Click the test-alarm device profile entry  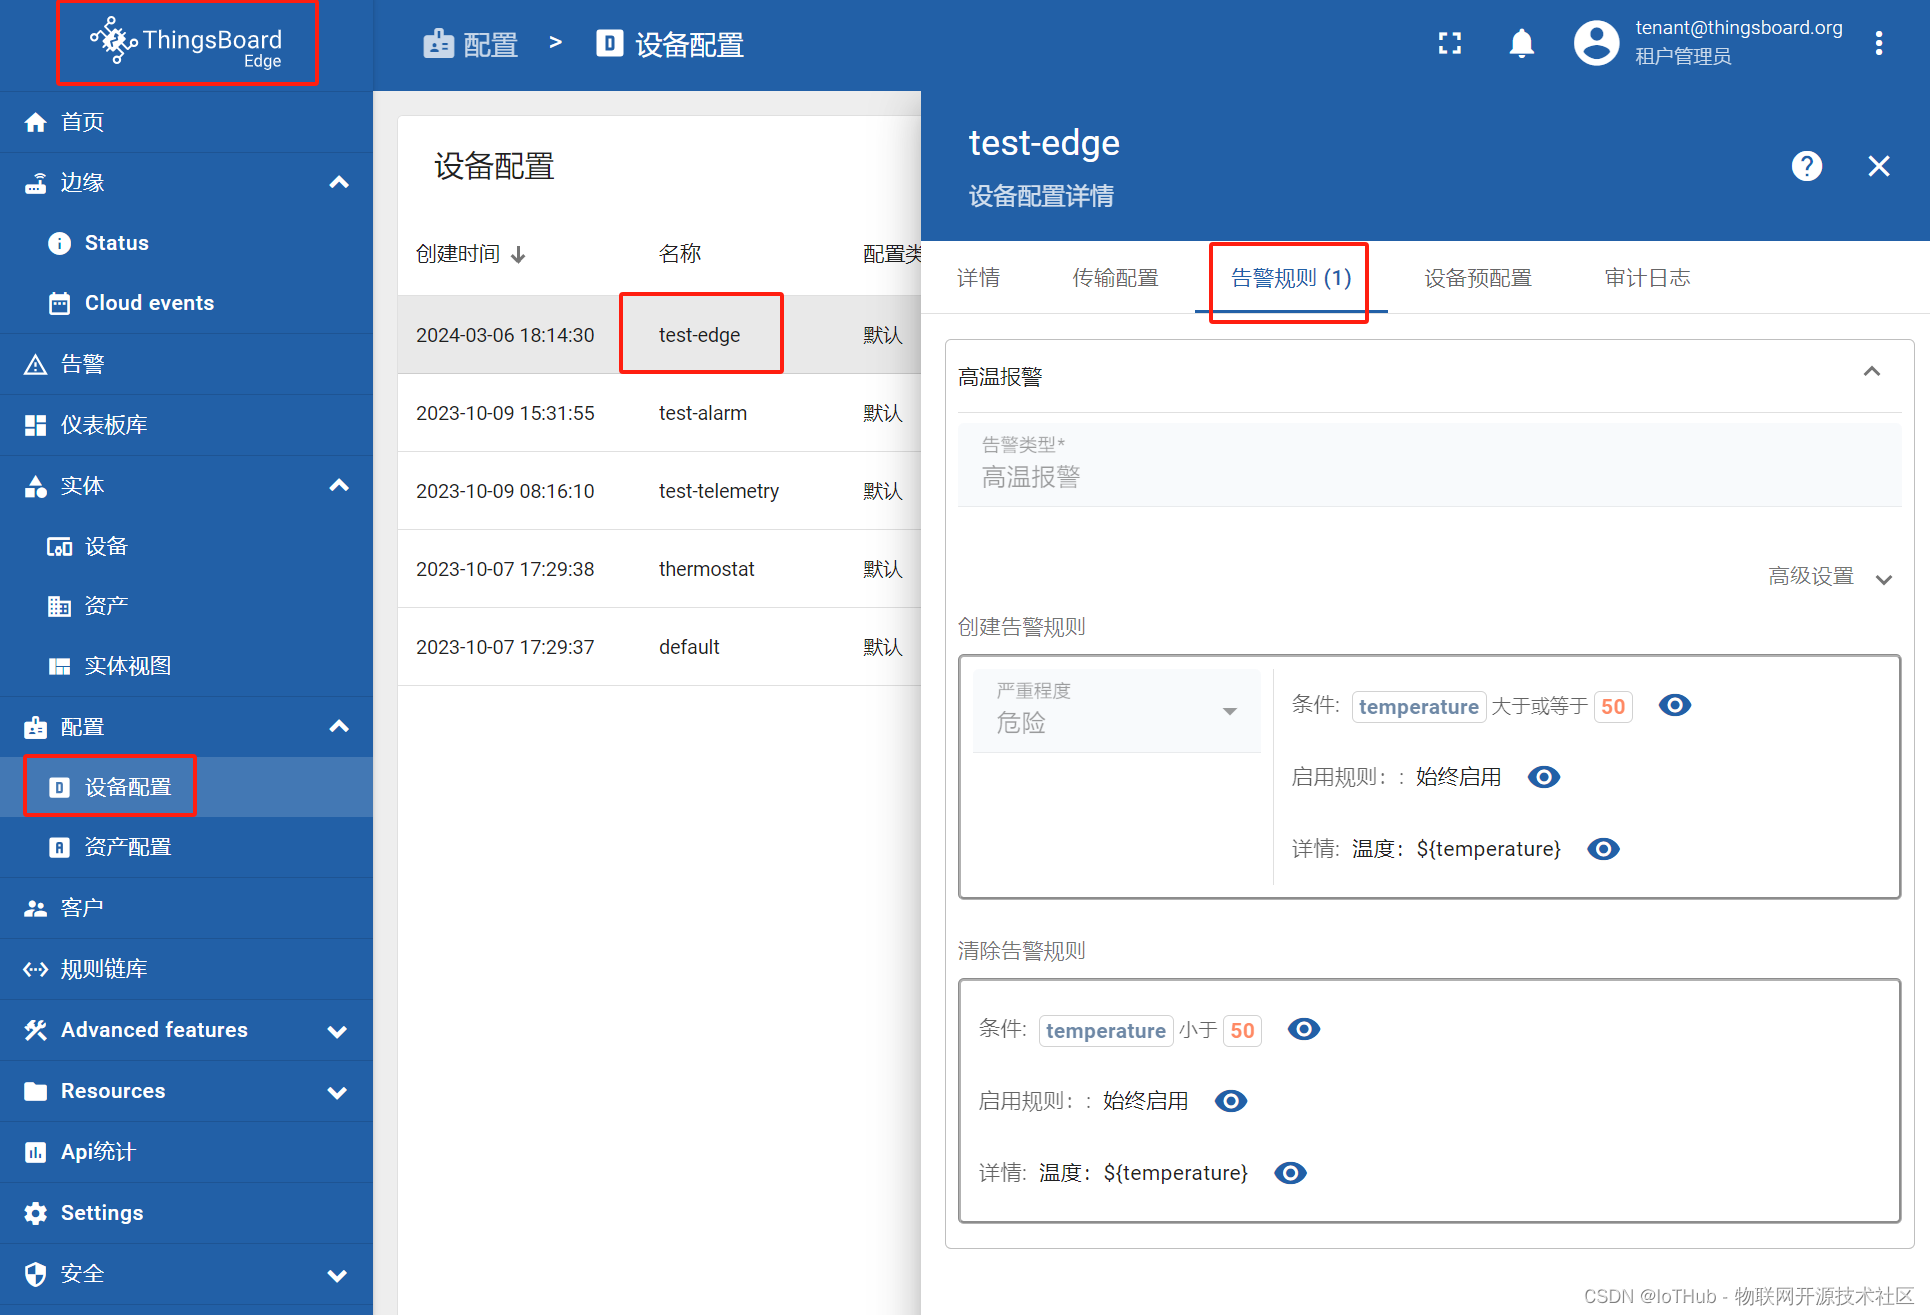coord(702,412)
